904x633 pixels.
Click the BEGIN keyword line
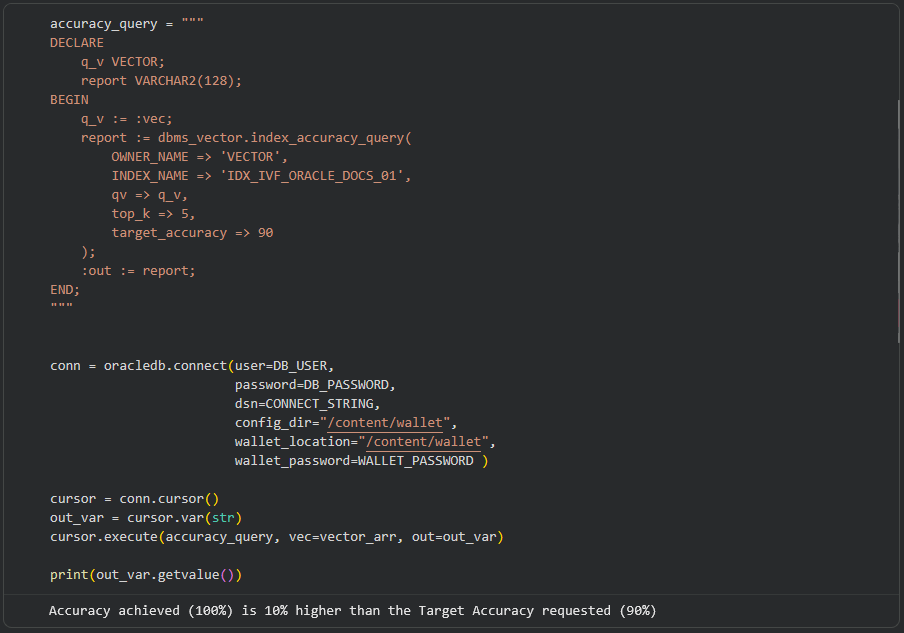(69, 100)
